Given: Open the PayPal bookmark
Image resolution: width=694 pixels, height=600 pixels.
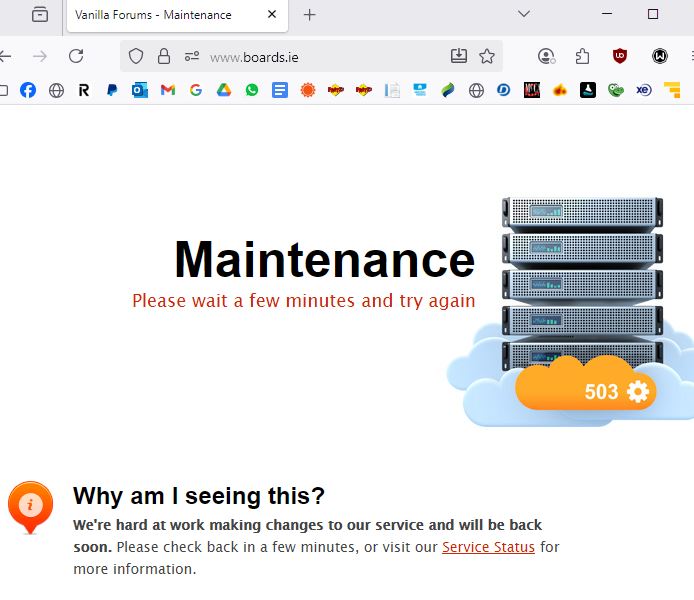Looking at the screenshot, I should click(112, 90).
